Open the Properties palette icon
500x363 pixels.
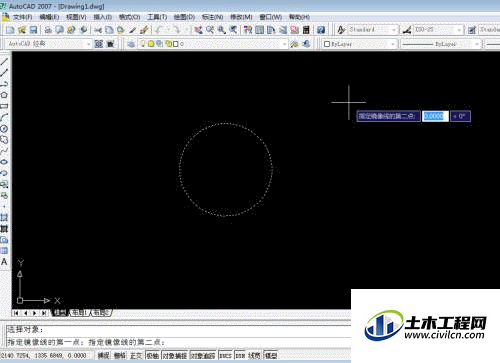coord(248,30)
